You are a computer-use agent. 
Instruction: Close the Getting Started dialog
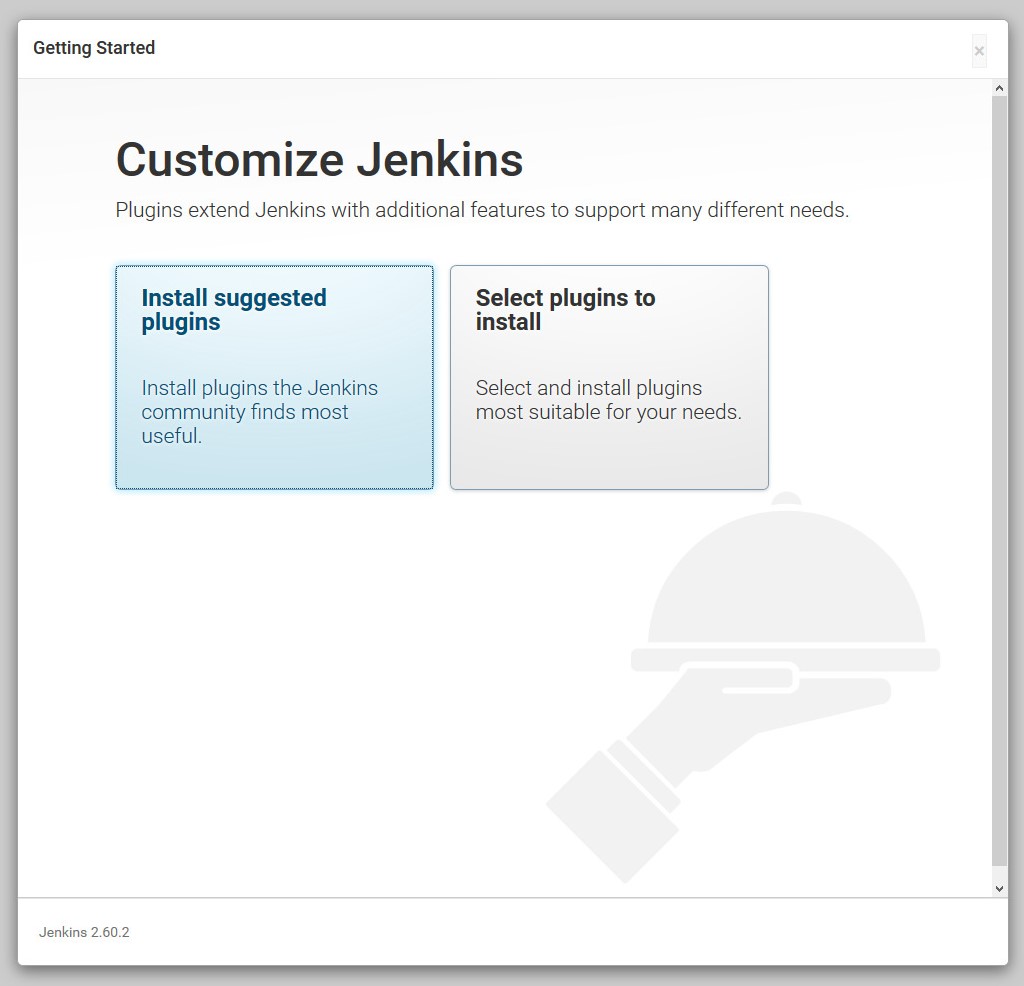(x=979, y=51)
